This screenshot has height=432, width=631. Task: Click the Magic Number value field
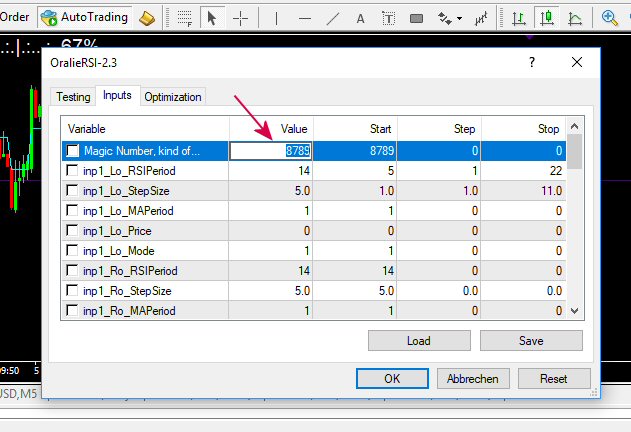[x=271, y=151]
